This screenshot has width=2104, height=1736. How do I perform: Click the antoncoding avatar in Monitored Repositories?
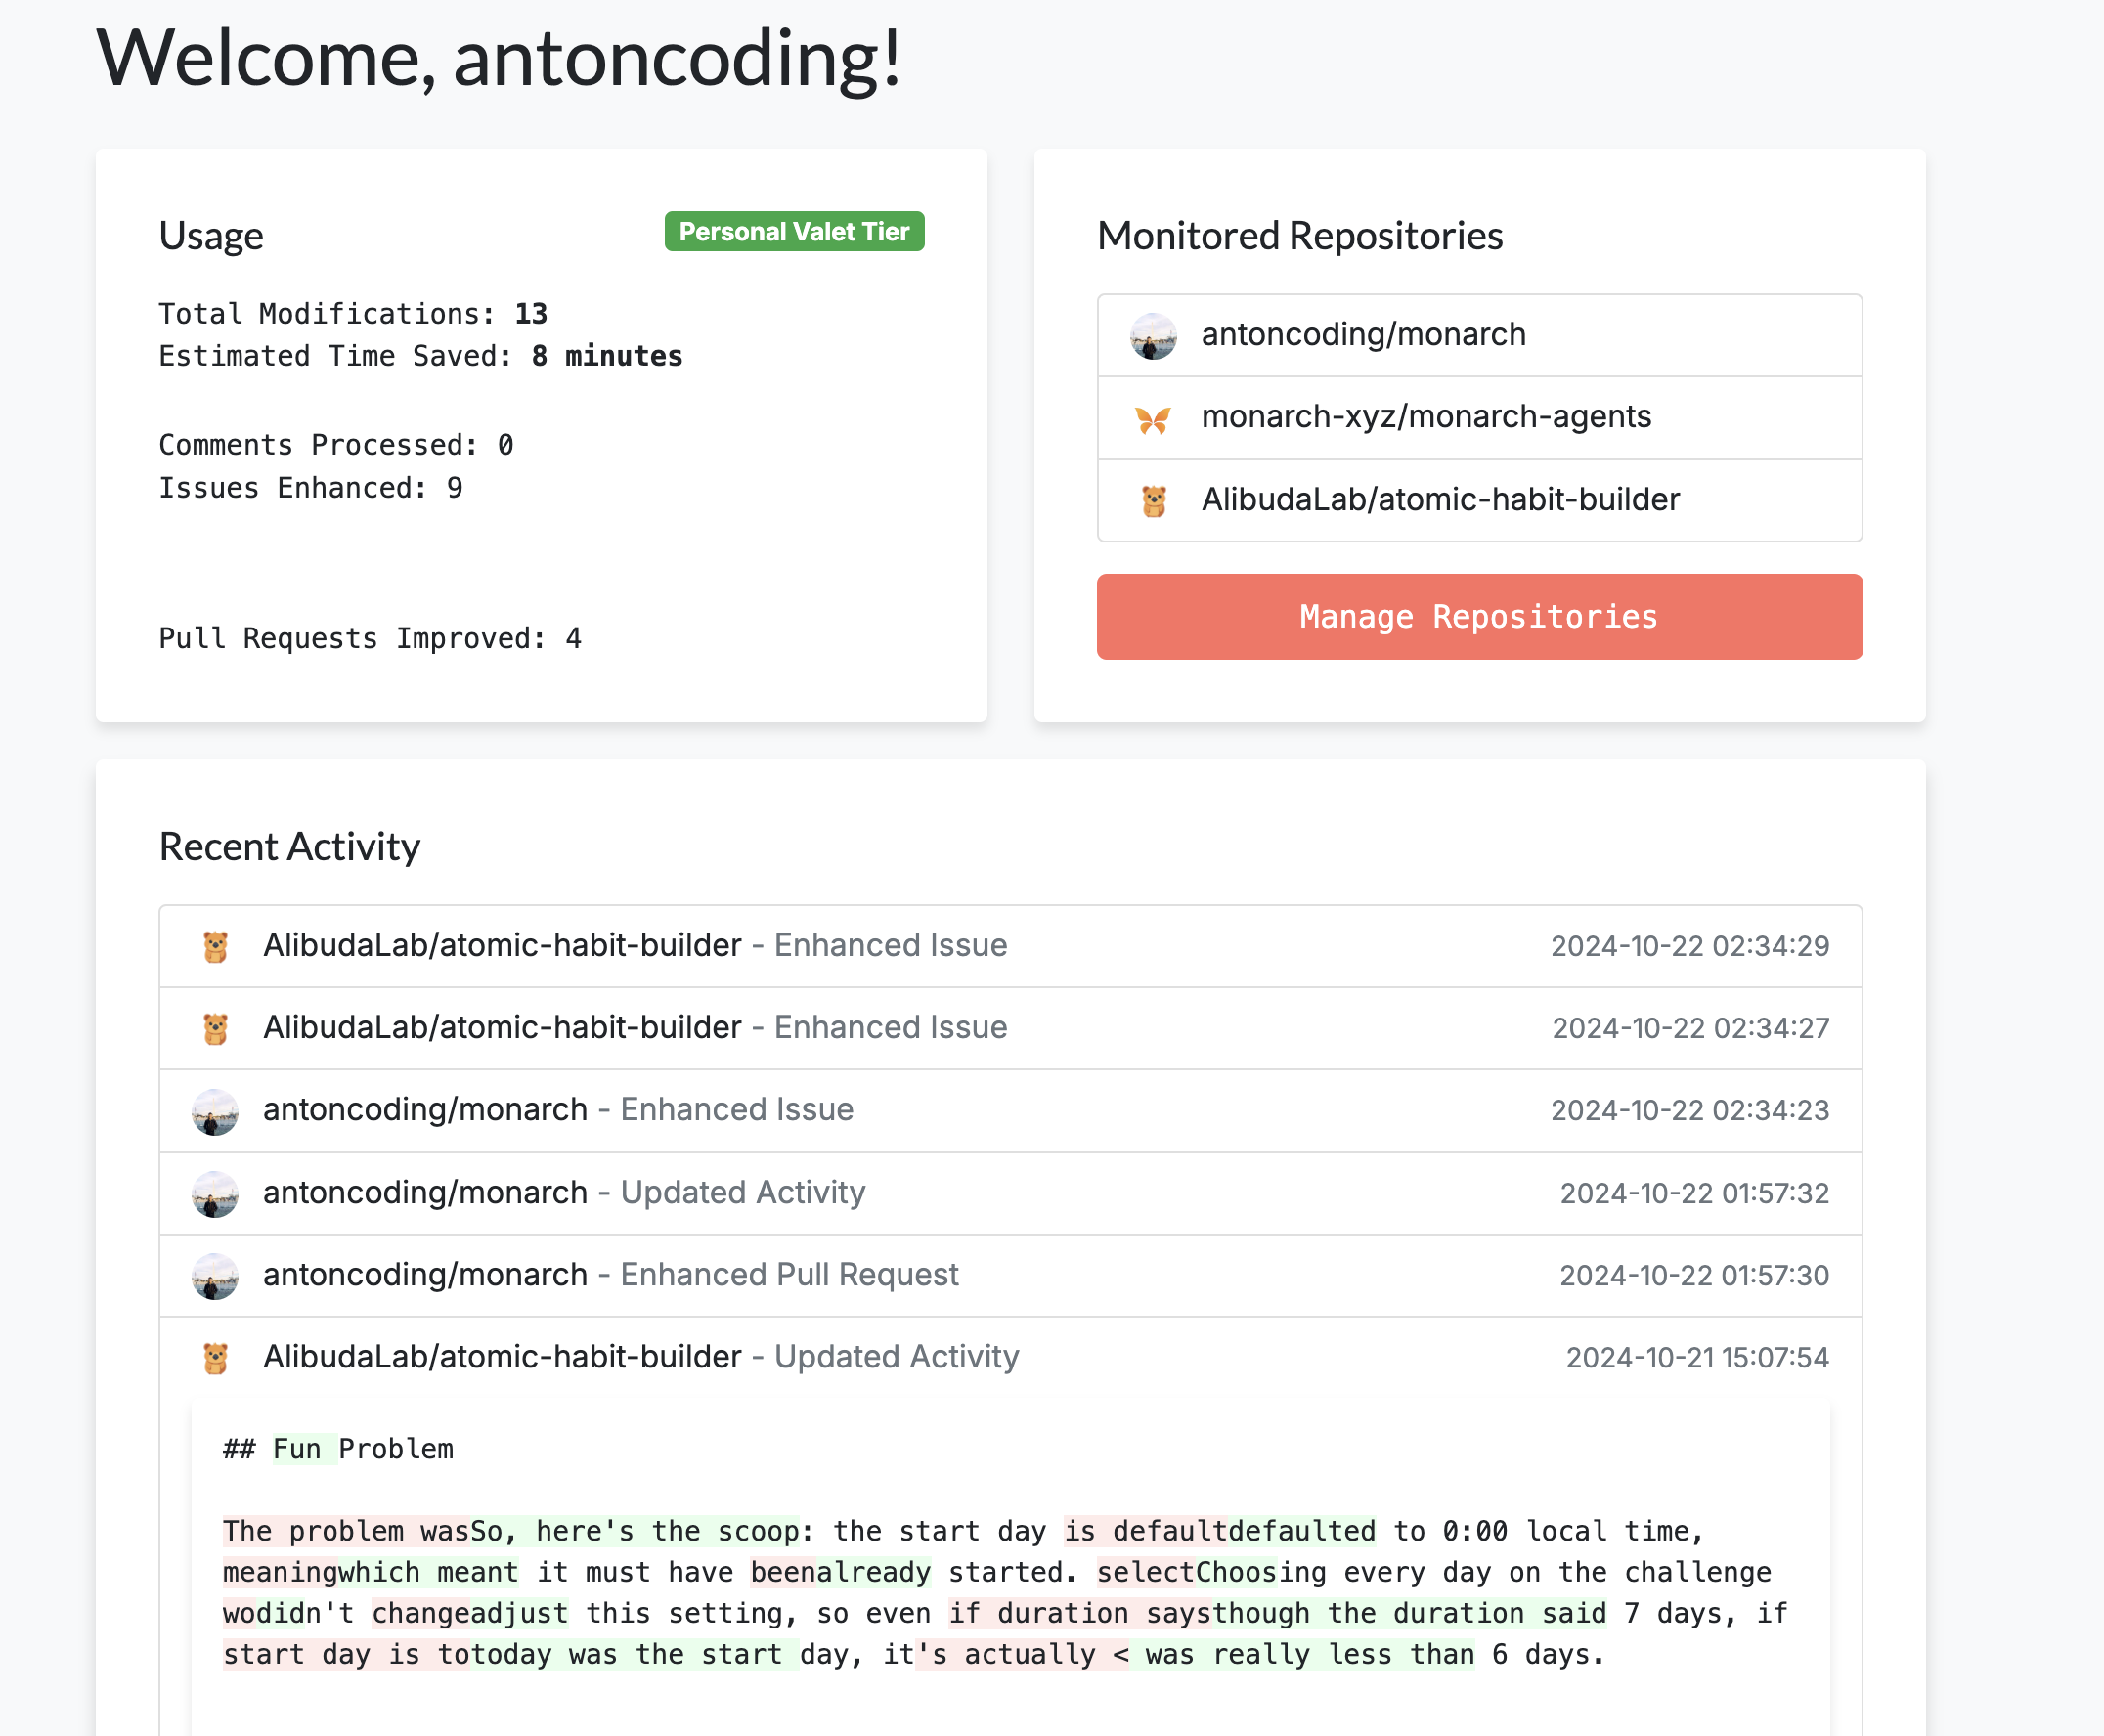(x=1152, y=336)
